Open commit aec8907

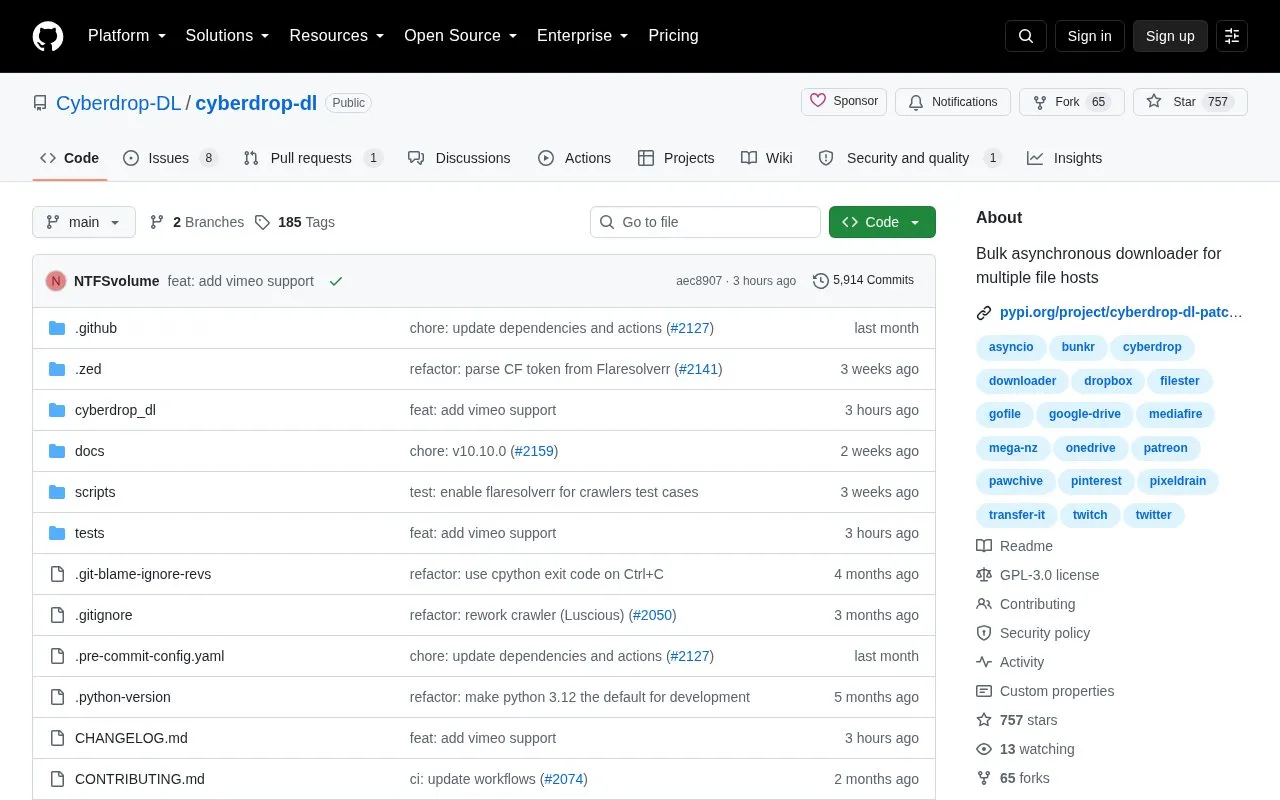tap(699, 281)
